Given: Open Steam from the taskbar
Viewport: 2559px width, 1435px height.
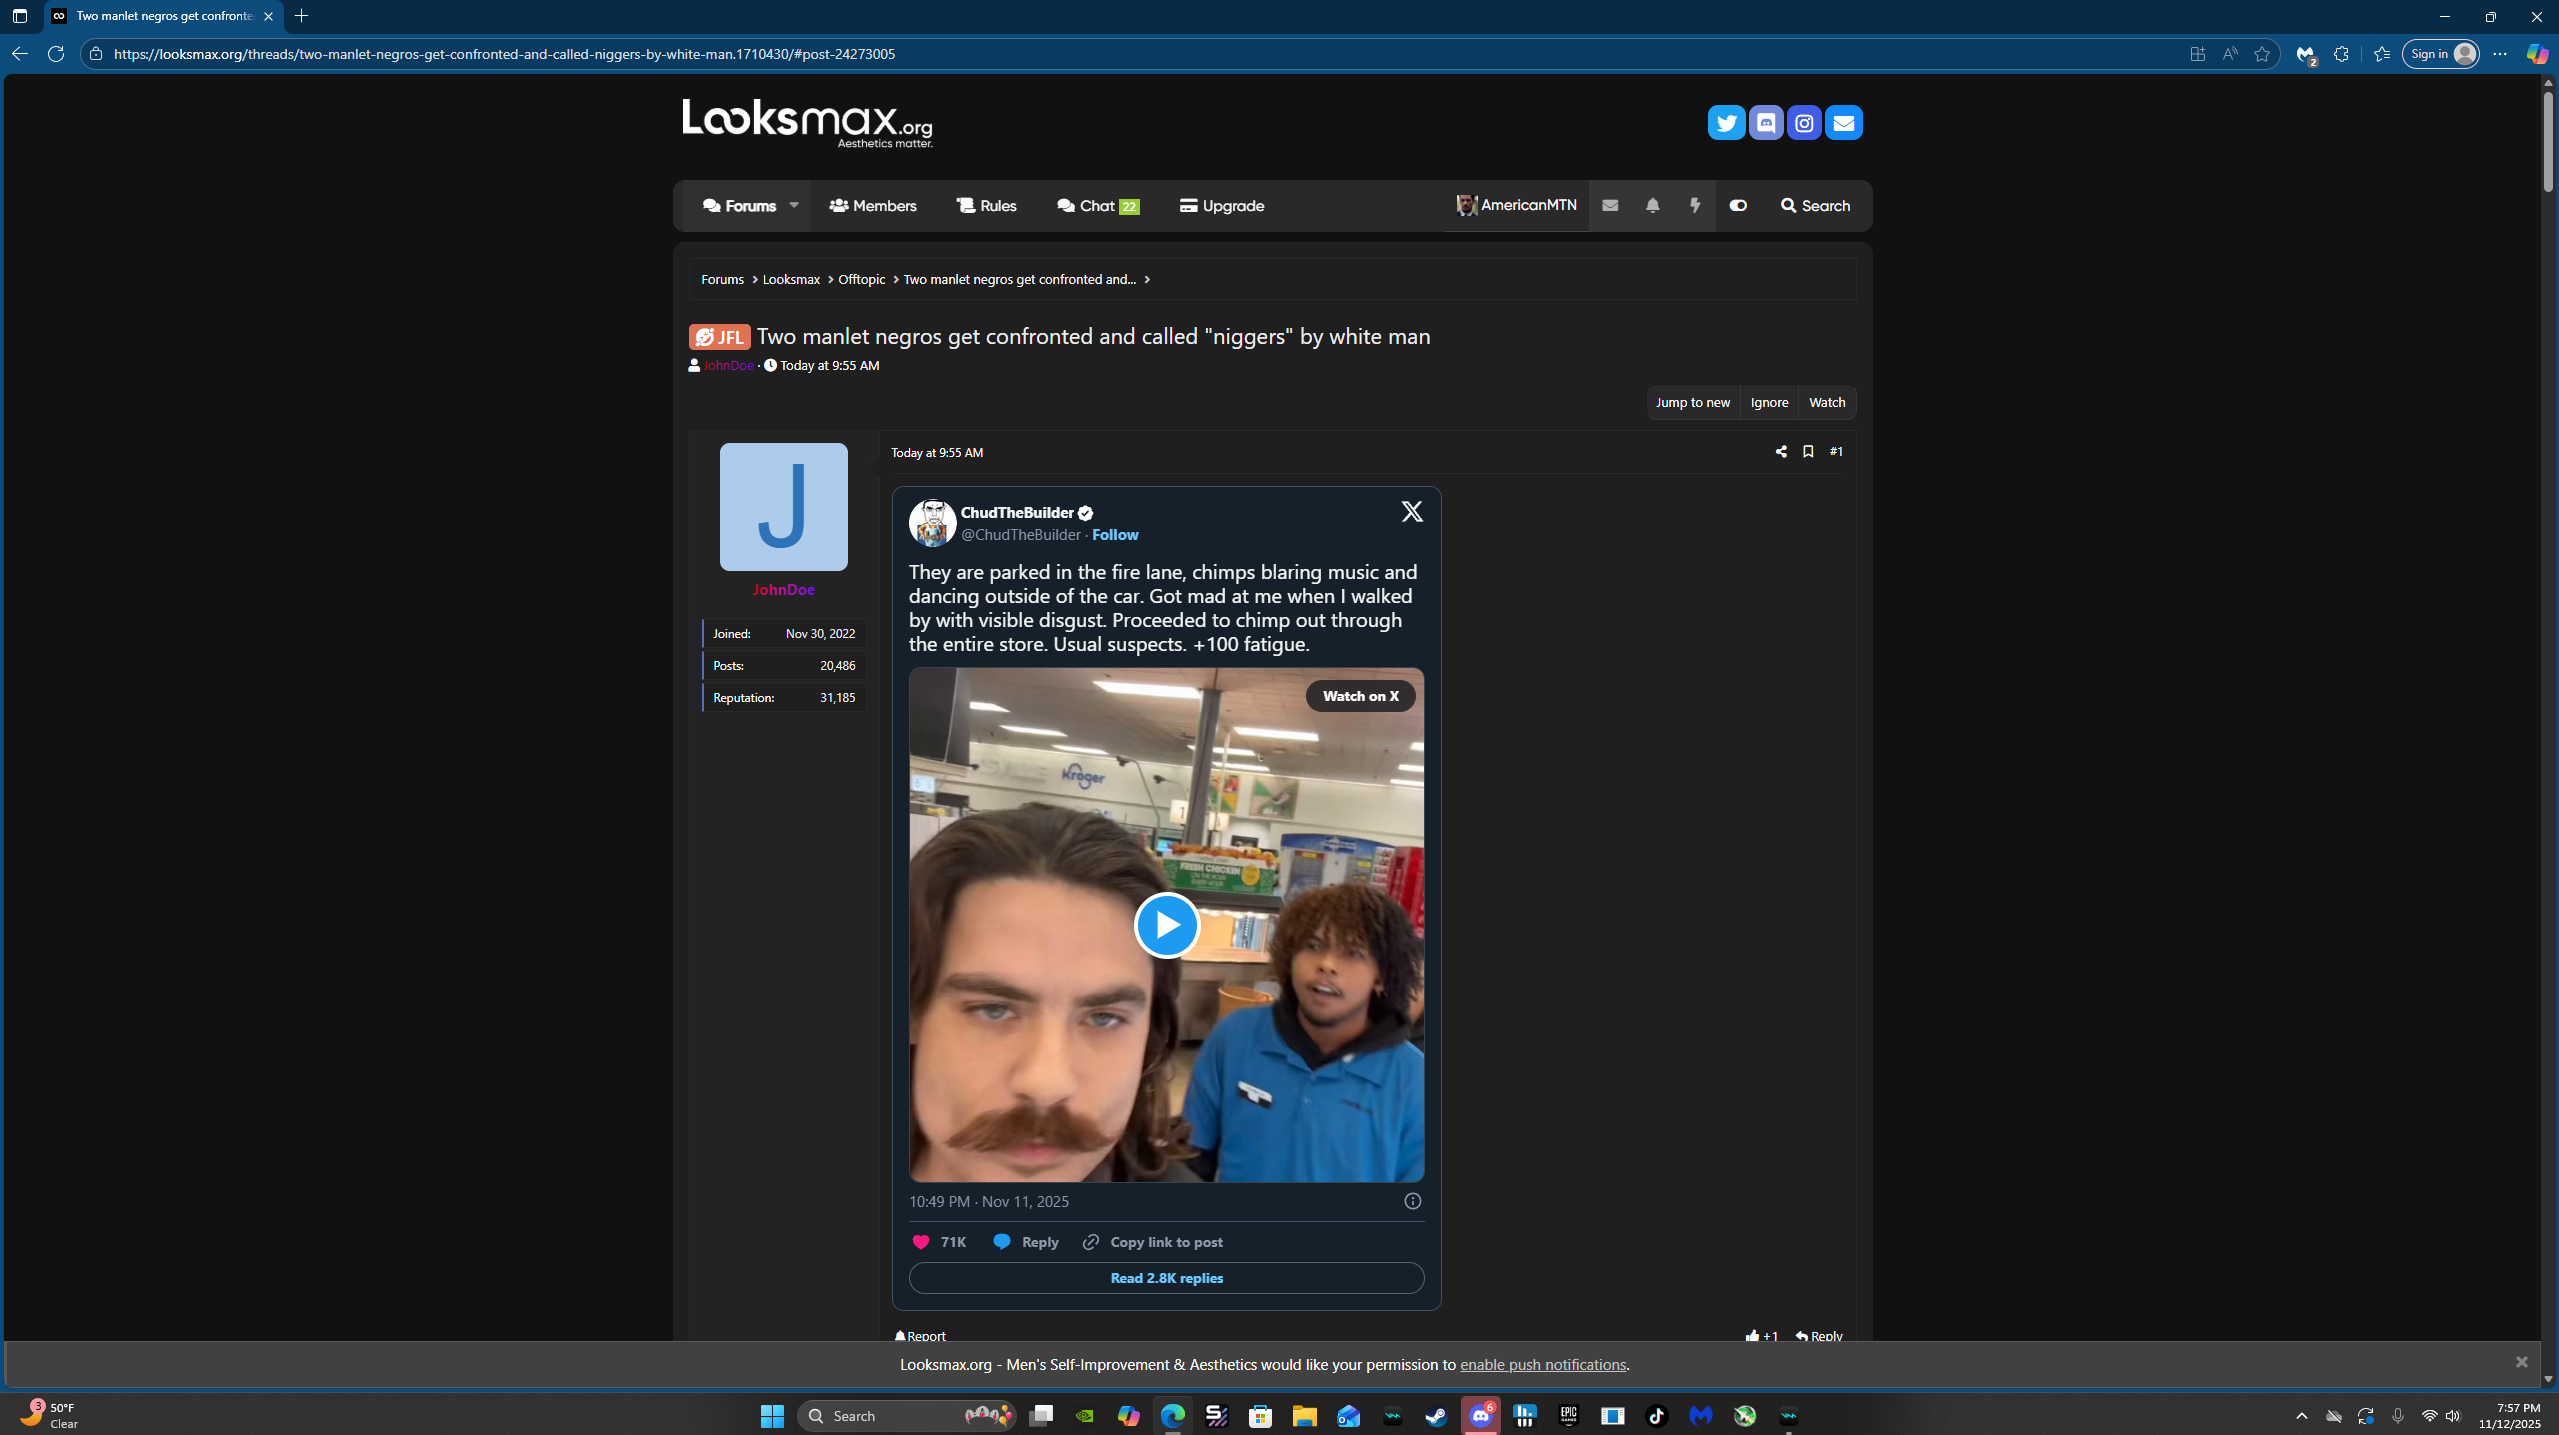Looking at the screenshot, I should [1436, 1415].
